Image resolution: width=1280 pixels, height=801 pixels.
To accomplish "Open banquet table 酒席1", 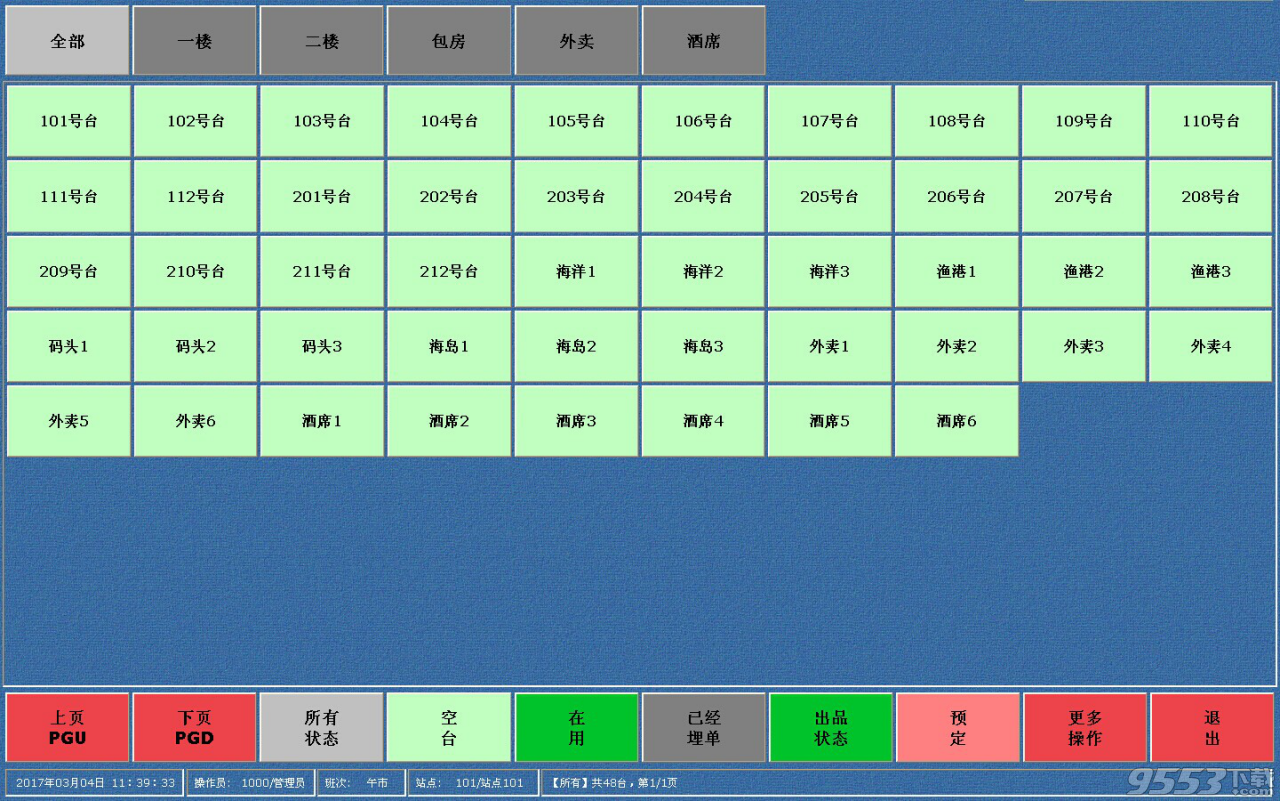I will click(x=322, y=421).
